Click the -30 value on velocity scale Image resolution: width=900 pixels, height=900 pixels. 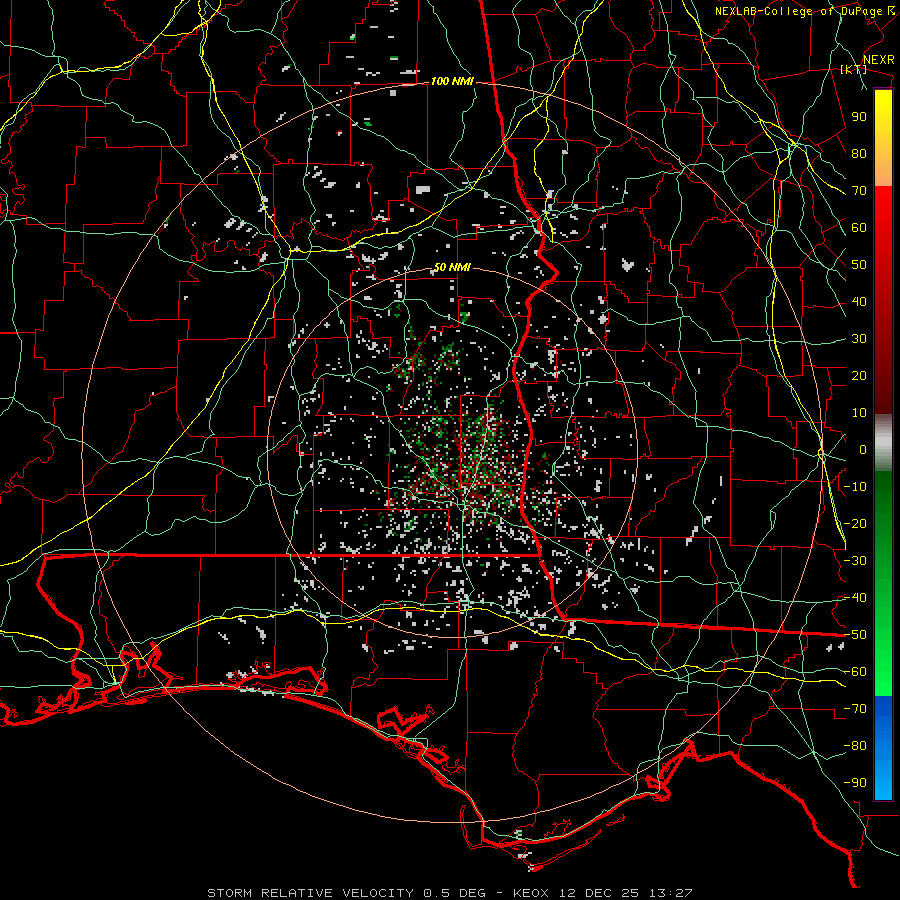tap(855, 561)
